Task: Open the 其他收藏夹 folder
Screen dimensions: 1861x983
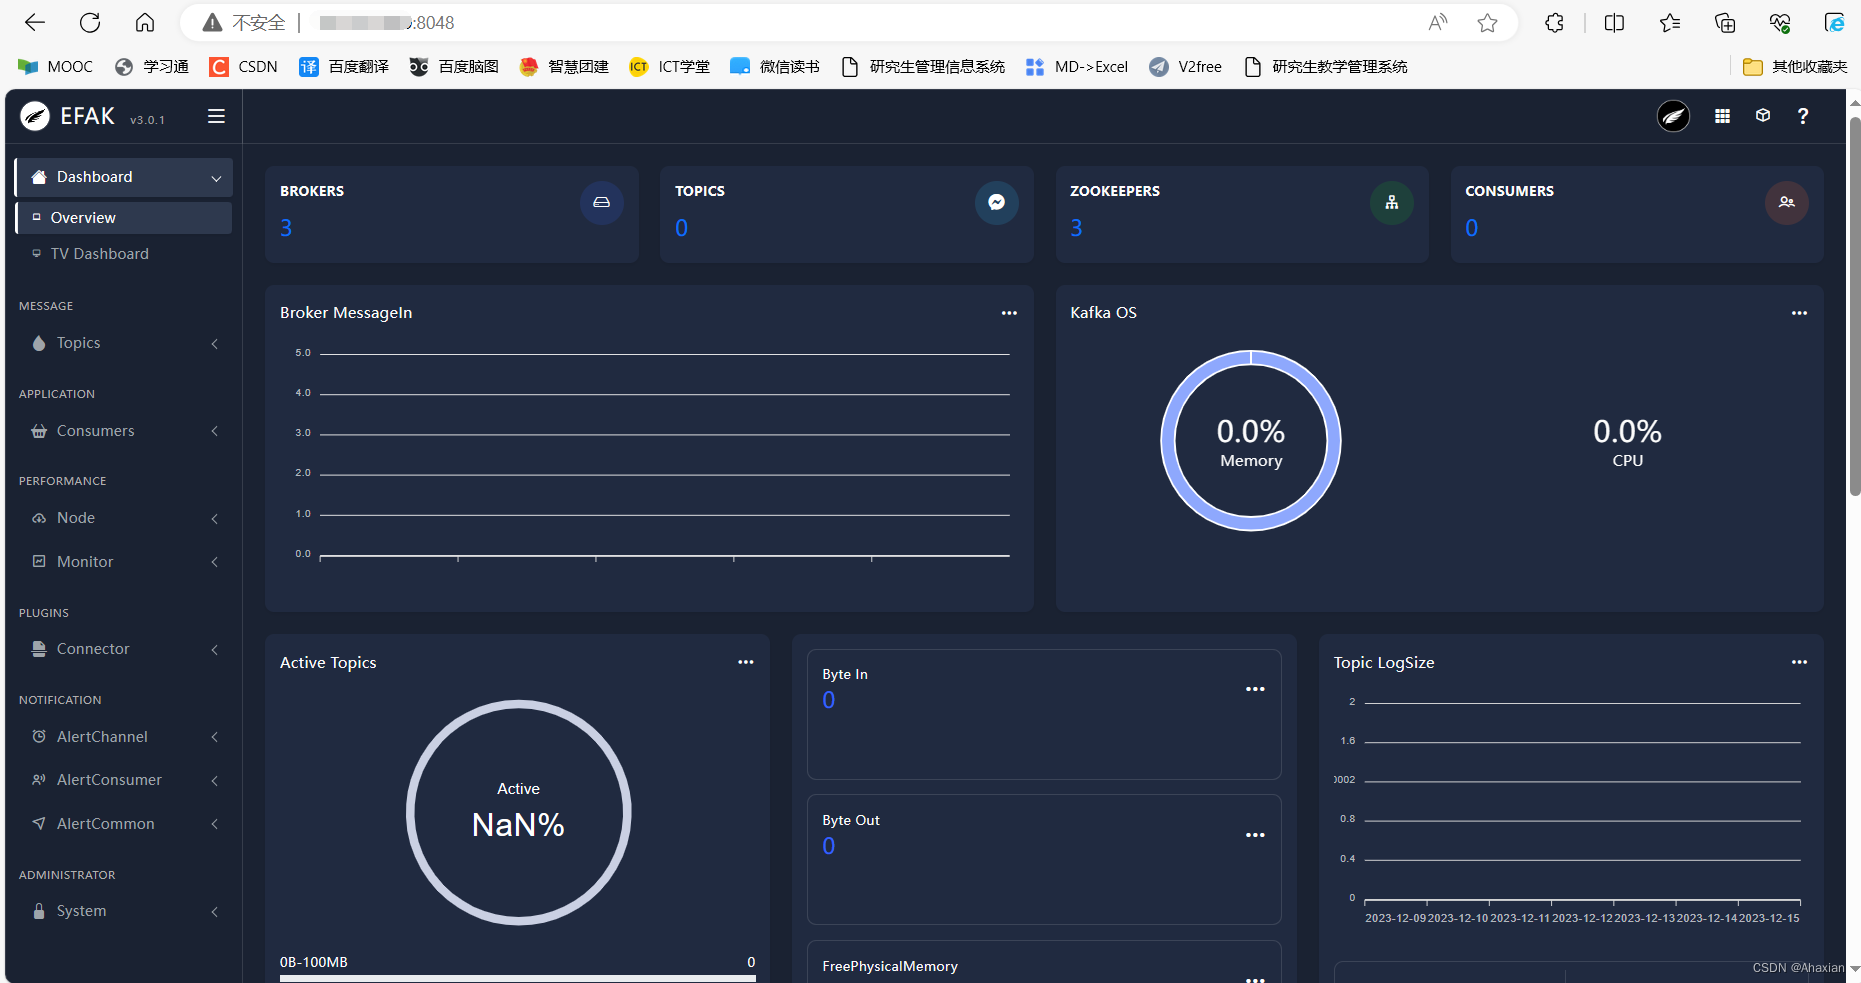Action: (x=1795, y=67)
